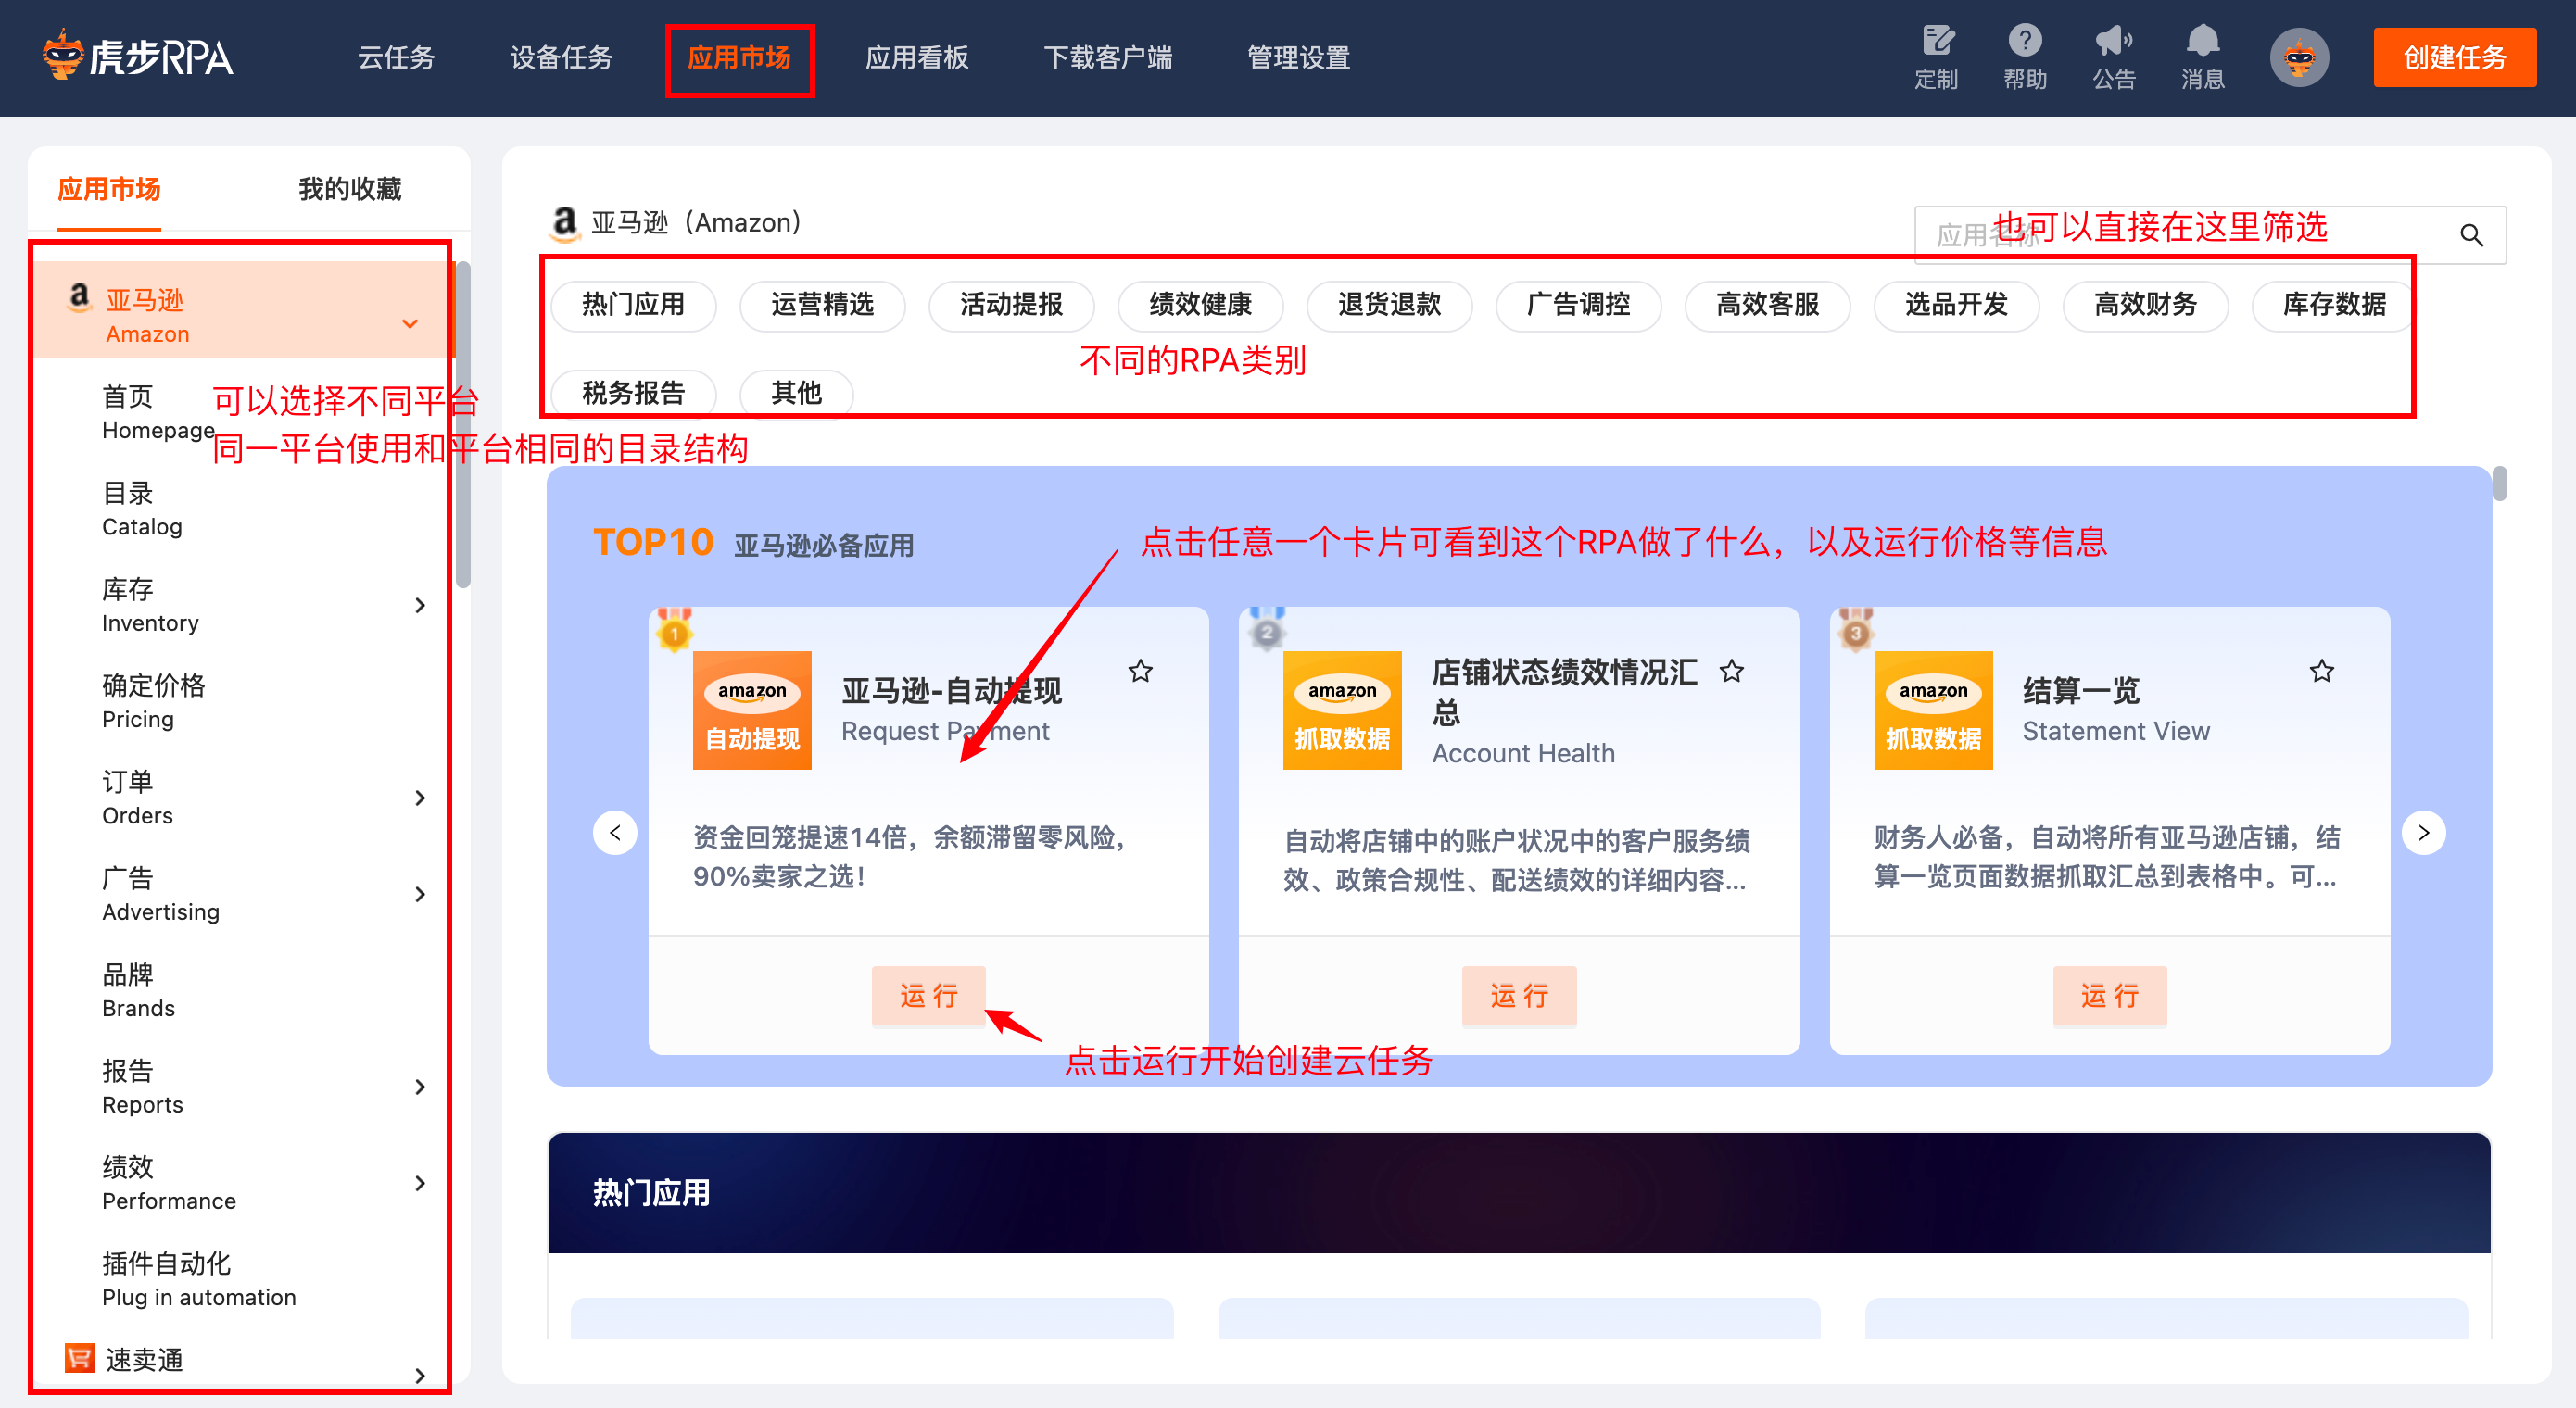This screenshot has height=1408, width=2576.
Task: Switch to the 应用市场 sidebar tab
Action: (x=109, y=189)
